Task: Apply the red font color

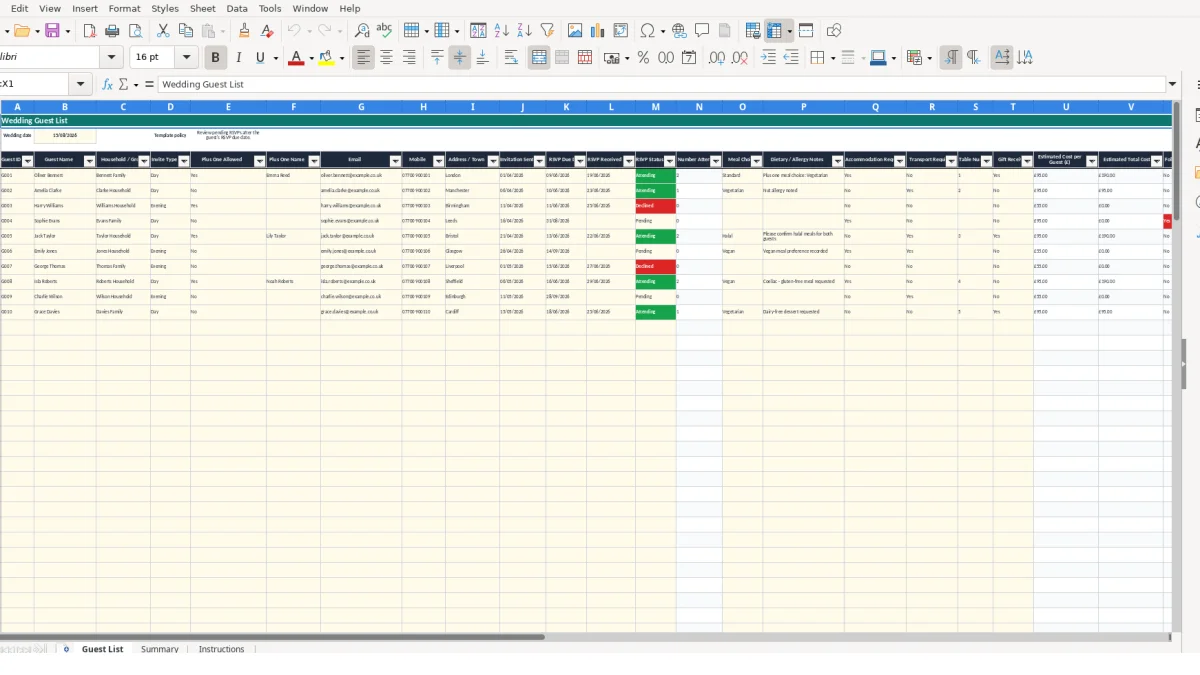Action: pos(296,58)
